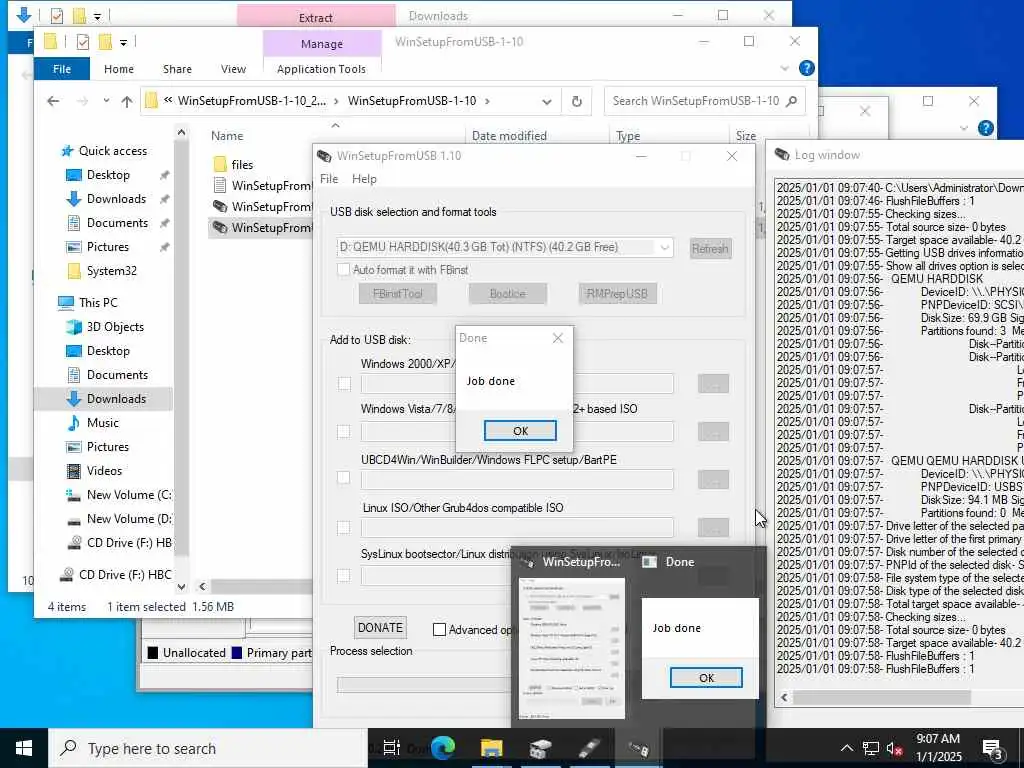Viewport: 1024px width, 768px height.
Task: Click the Search WinSetupFromUSB-1-10 box
Action: tap(704, 101)
